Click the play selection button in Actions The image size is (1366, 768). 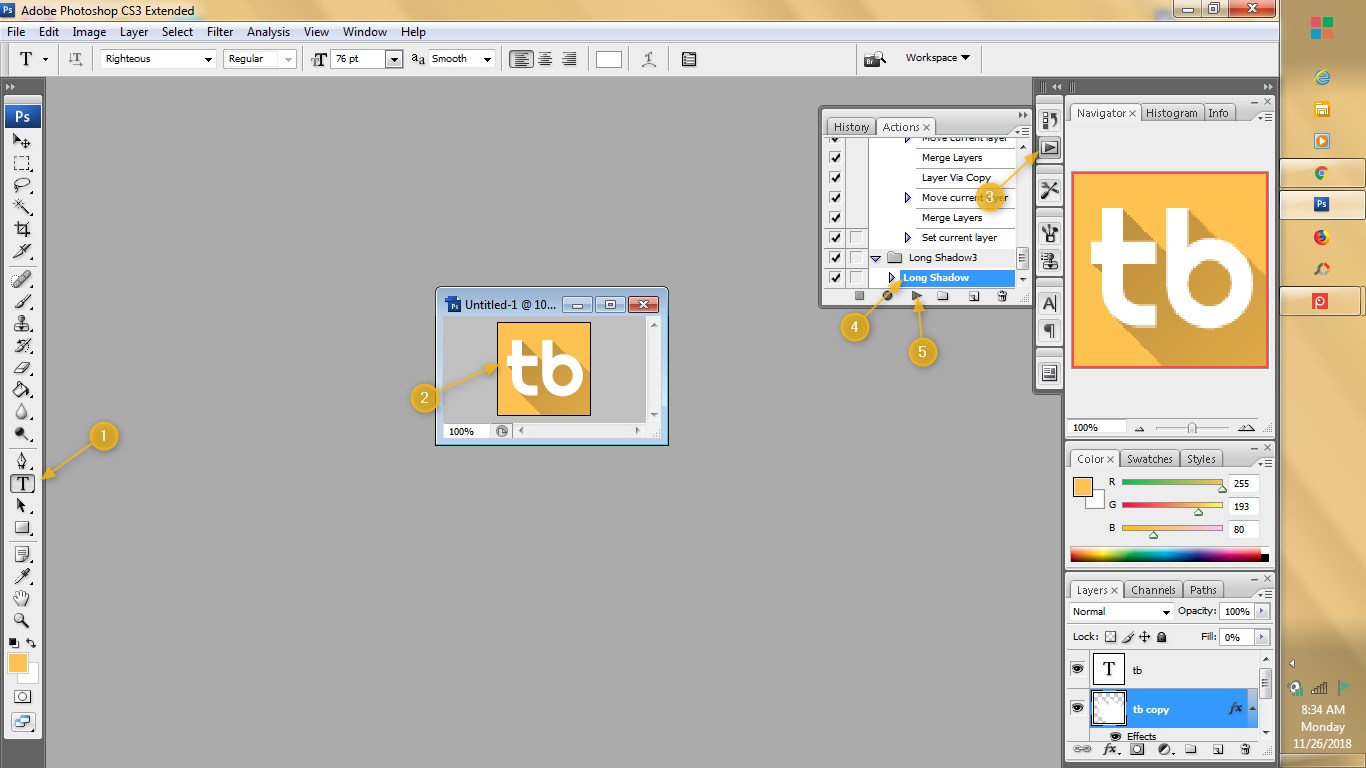[916, 296]
